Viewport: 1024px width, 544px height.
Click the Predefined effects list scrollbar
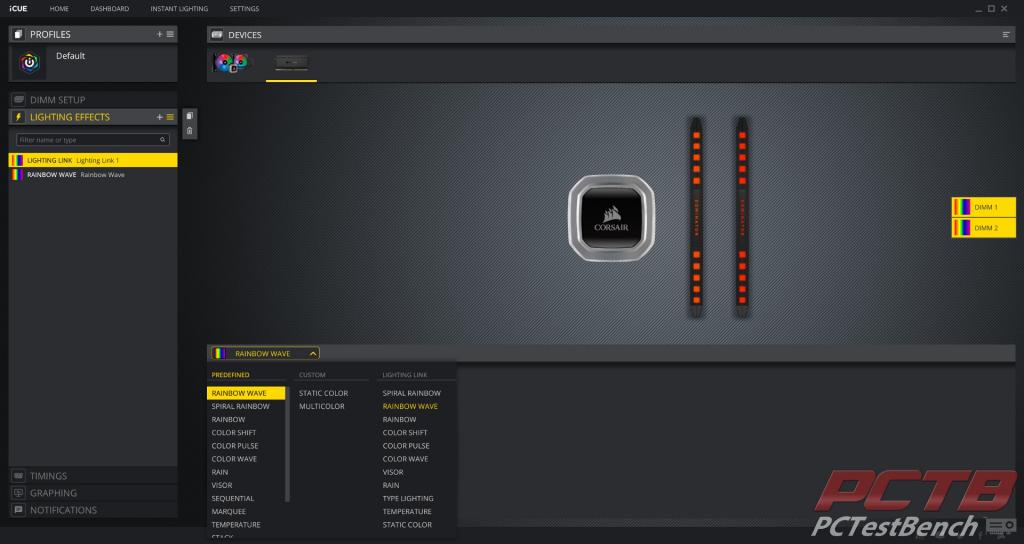pyautogui.click(x=287, y=444)
